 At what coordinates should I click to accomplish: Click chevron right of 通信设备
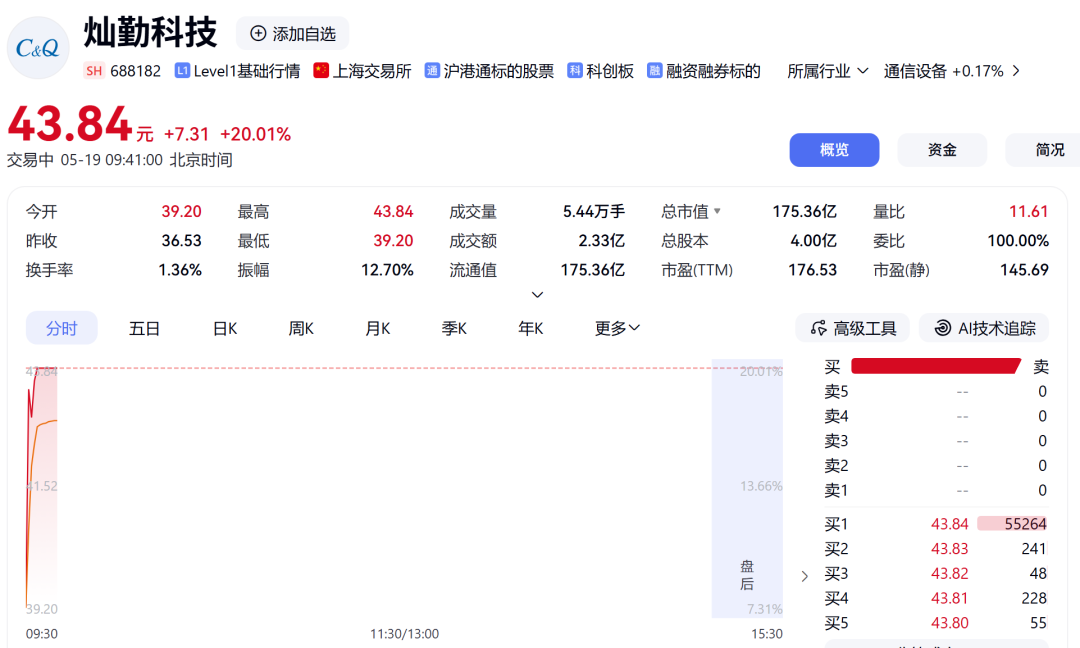point(1016,71)
